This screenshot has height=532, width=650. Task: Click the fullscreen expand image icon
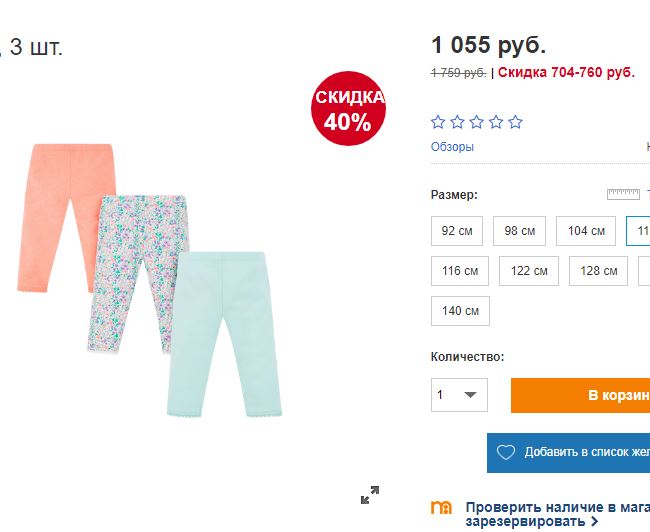tap(370, 494)
